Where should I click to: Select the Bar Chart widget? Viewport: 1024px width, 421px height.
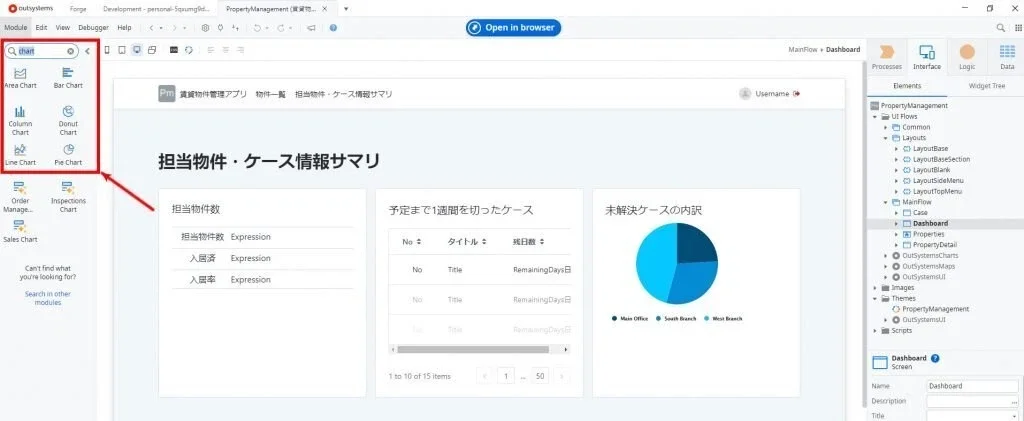coord(67,77)
